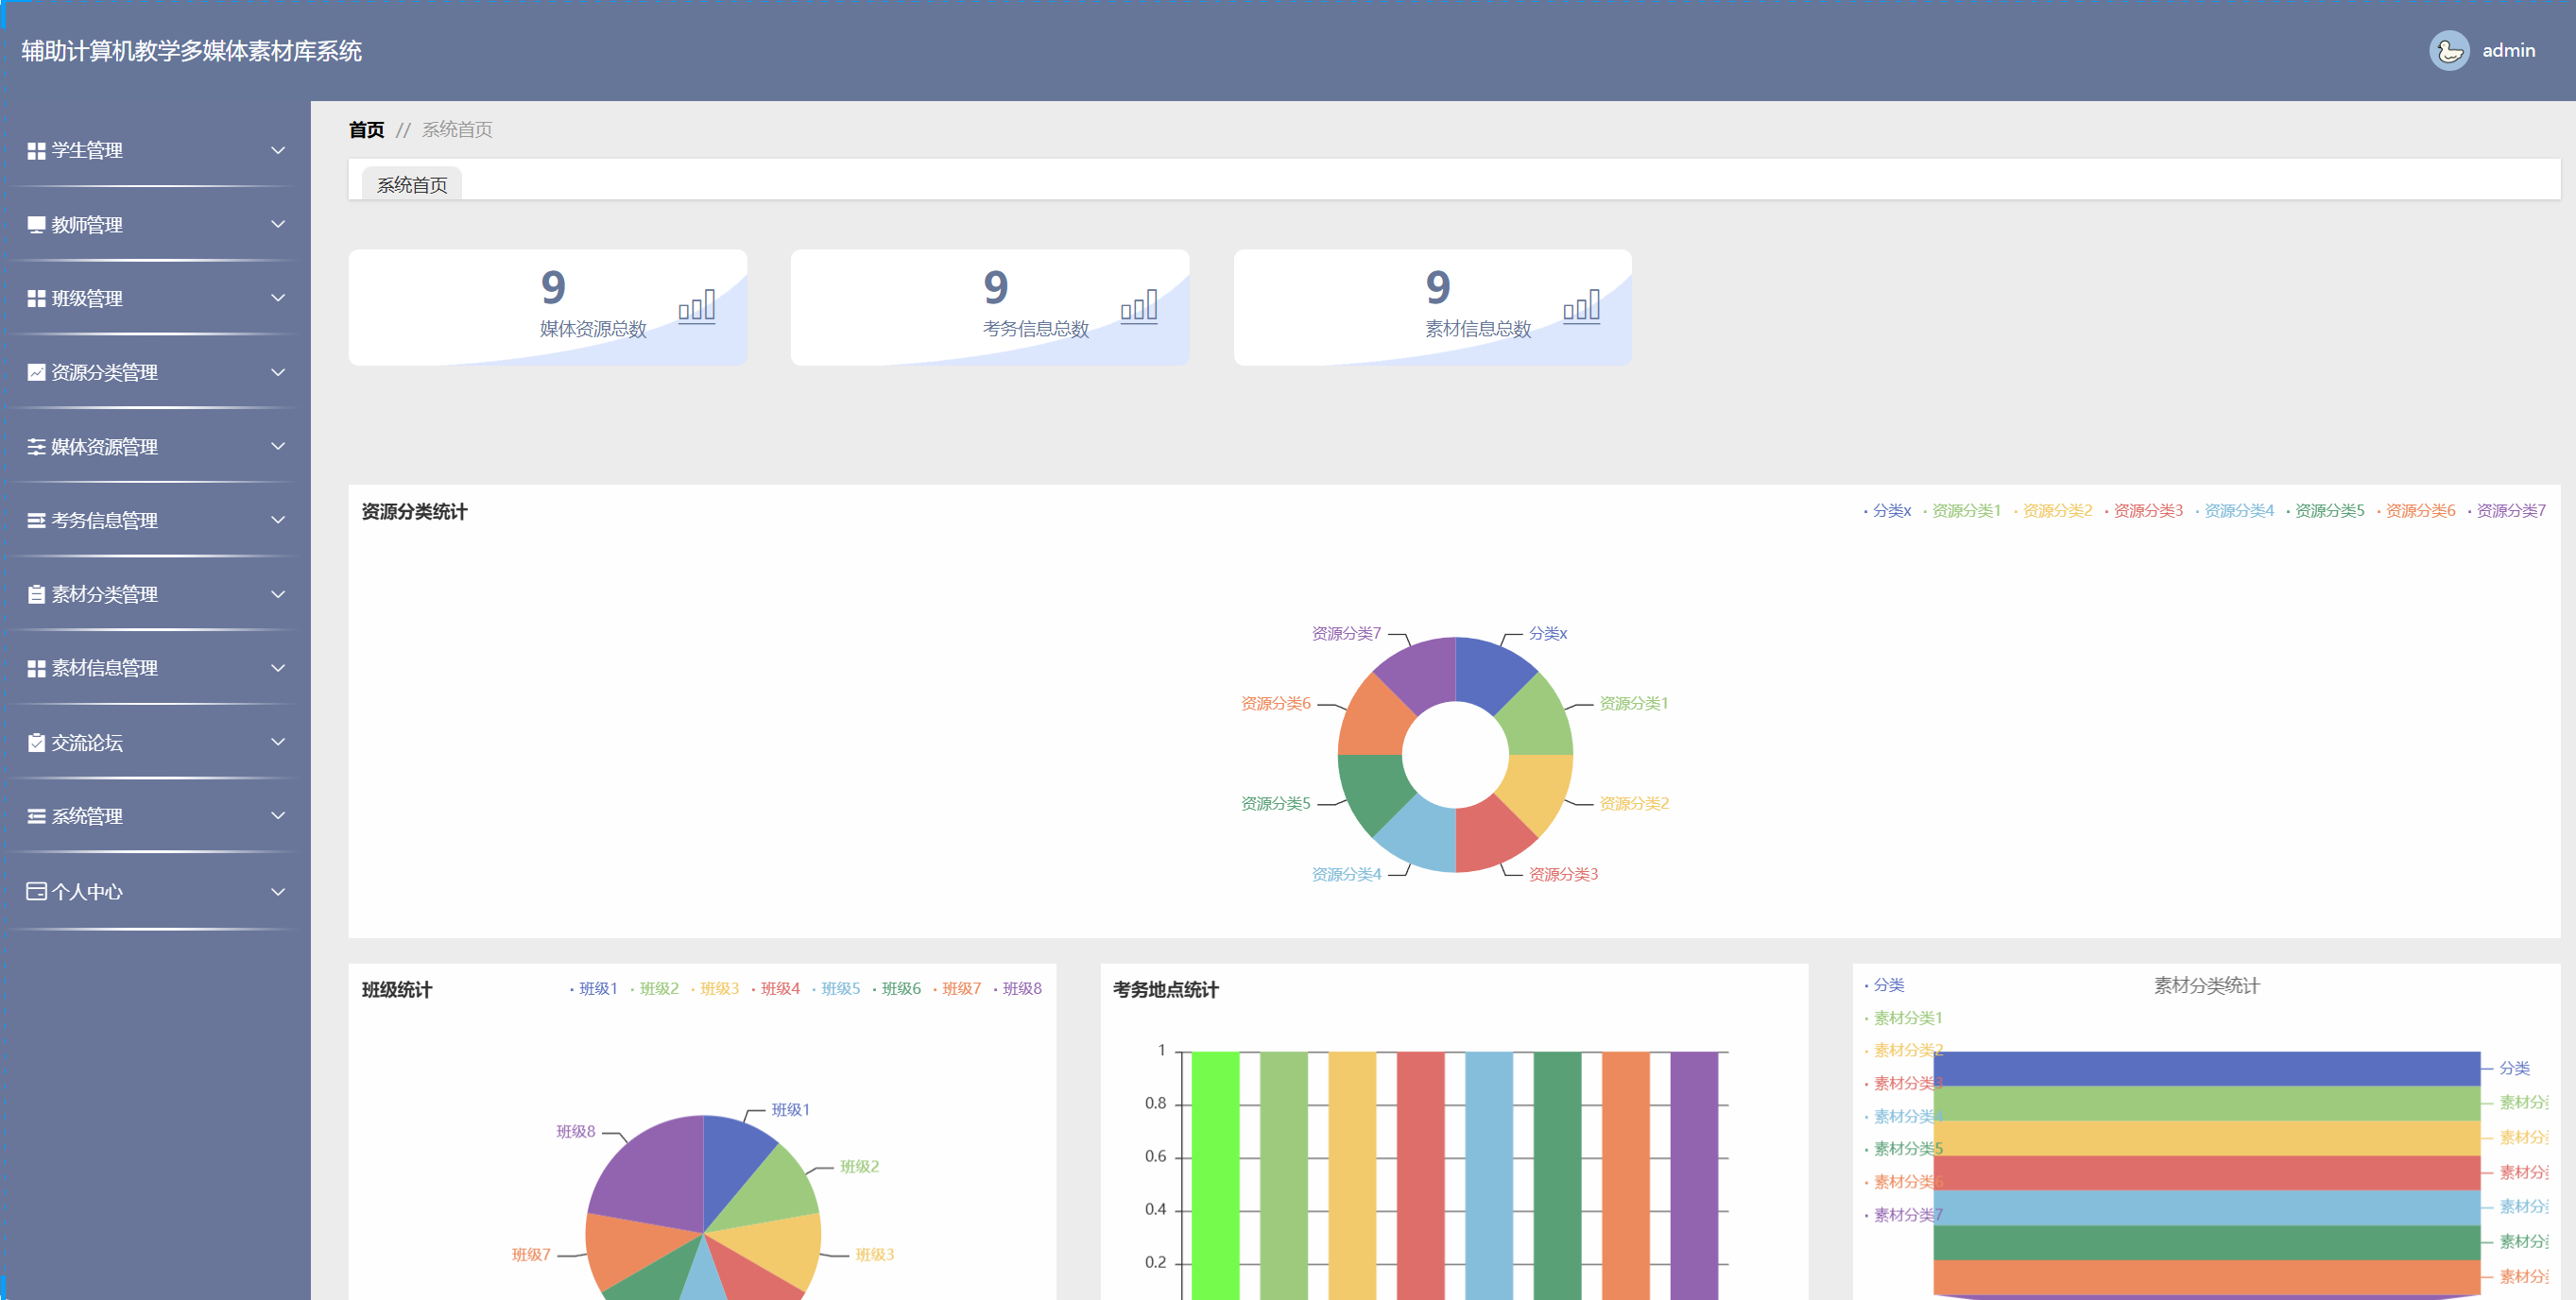Click the 个人中心 card icon
This screenshot has width=2576, height=1300.
[36, 892]
